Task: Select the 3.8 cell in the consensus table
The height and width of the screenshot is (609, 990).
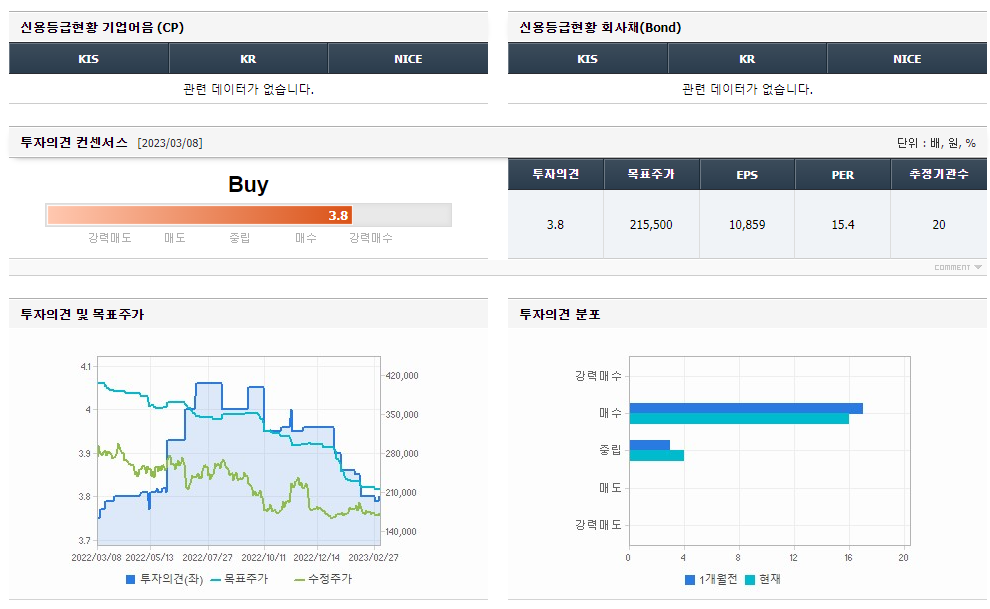Action: coord(556,225)
